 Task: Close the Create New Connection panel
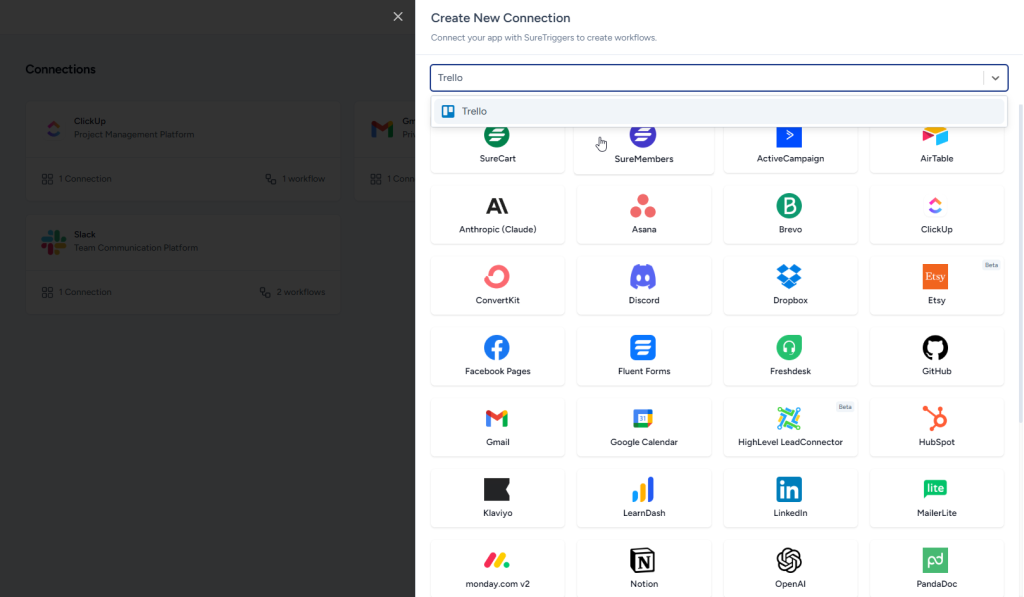click(x=398, y=17)
